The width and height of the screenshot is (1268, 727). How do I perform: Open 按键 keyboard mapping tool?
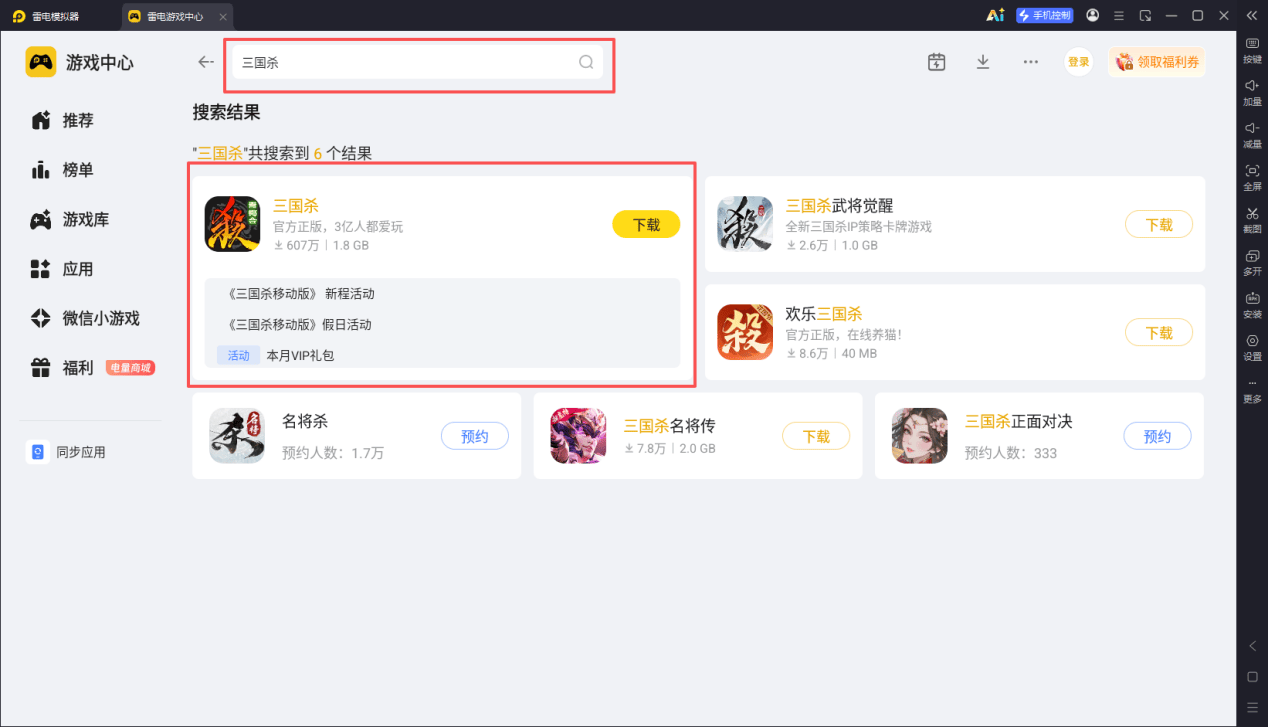pos(1252,50)
